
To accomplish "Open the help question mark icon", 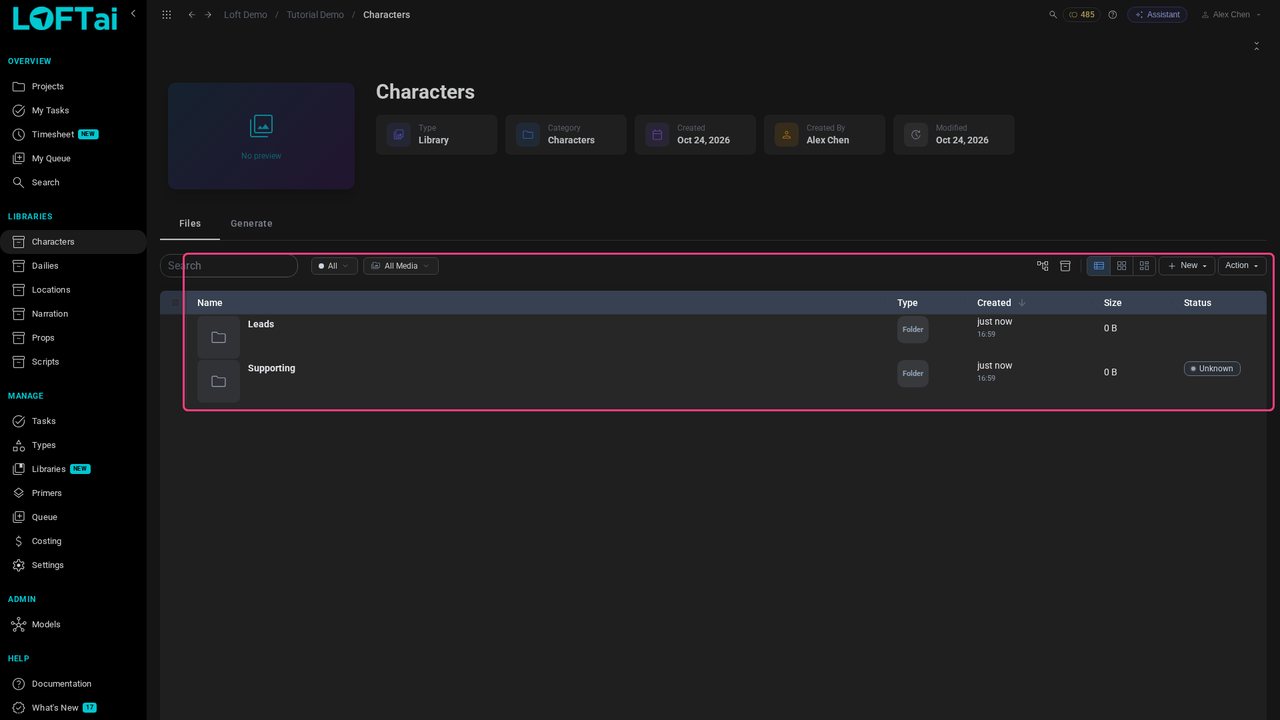I will tap(1112, 15).
